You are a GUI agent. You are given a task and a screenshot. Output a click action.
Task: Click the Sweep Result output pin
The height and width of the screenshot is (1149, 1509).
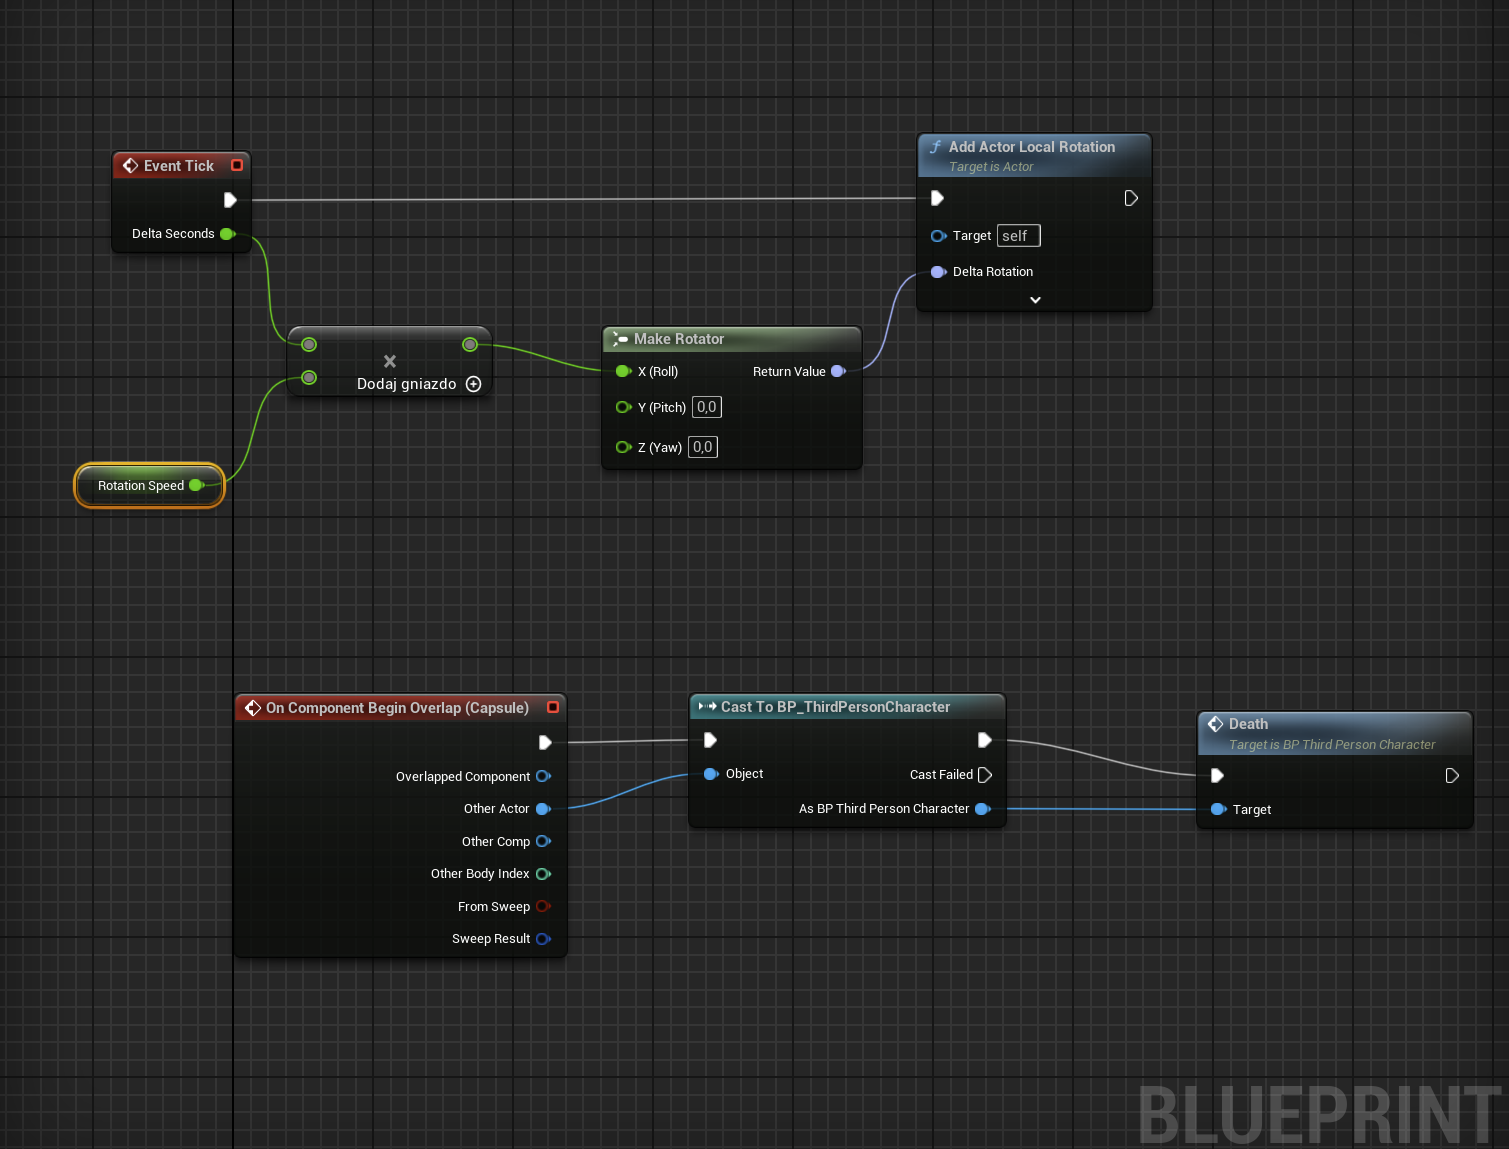pyautogui.click(x=543, y=939)
